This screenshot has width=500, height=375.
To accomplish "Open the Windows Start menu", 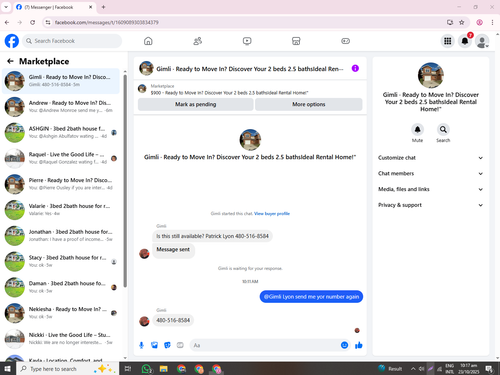I will click(7, 369).
